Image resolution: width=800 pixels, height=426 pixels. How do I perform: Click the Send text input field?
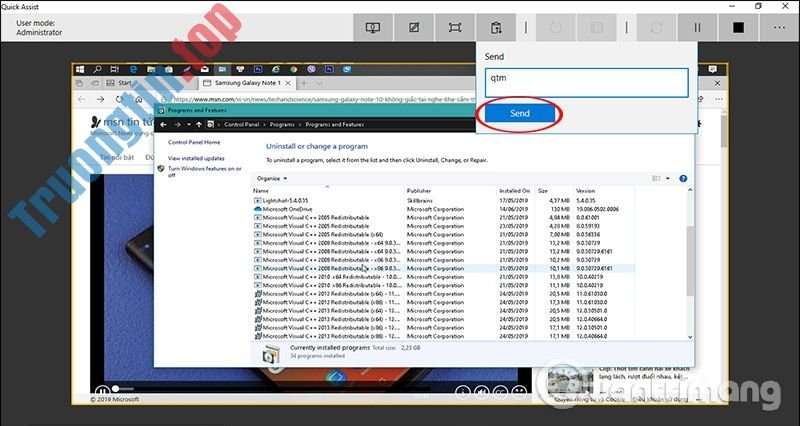pos(587,82)
